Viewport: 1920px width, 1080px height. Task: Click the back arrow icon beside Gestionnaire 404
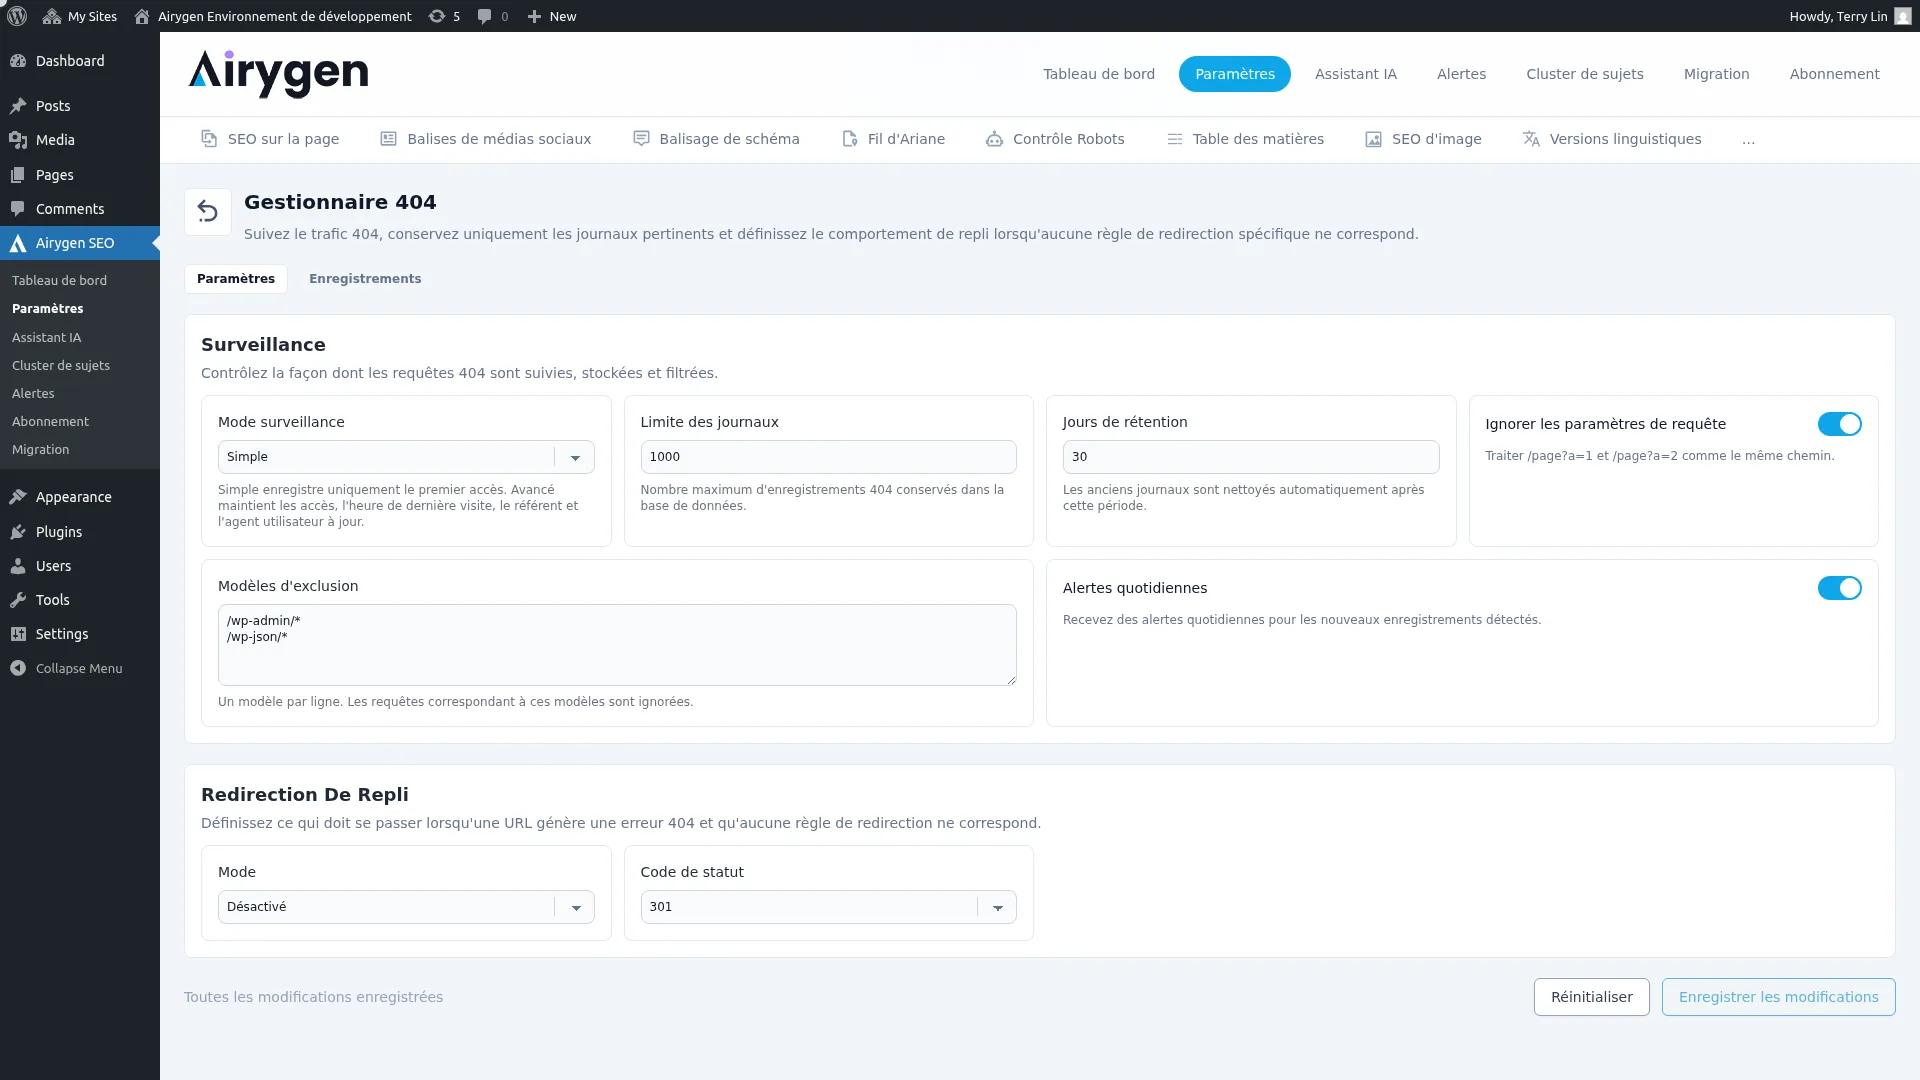click(x=208, y=212)
